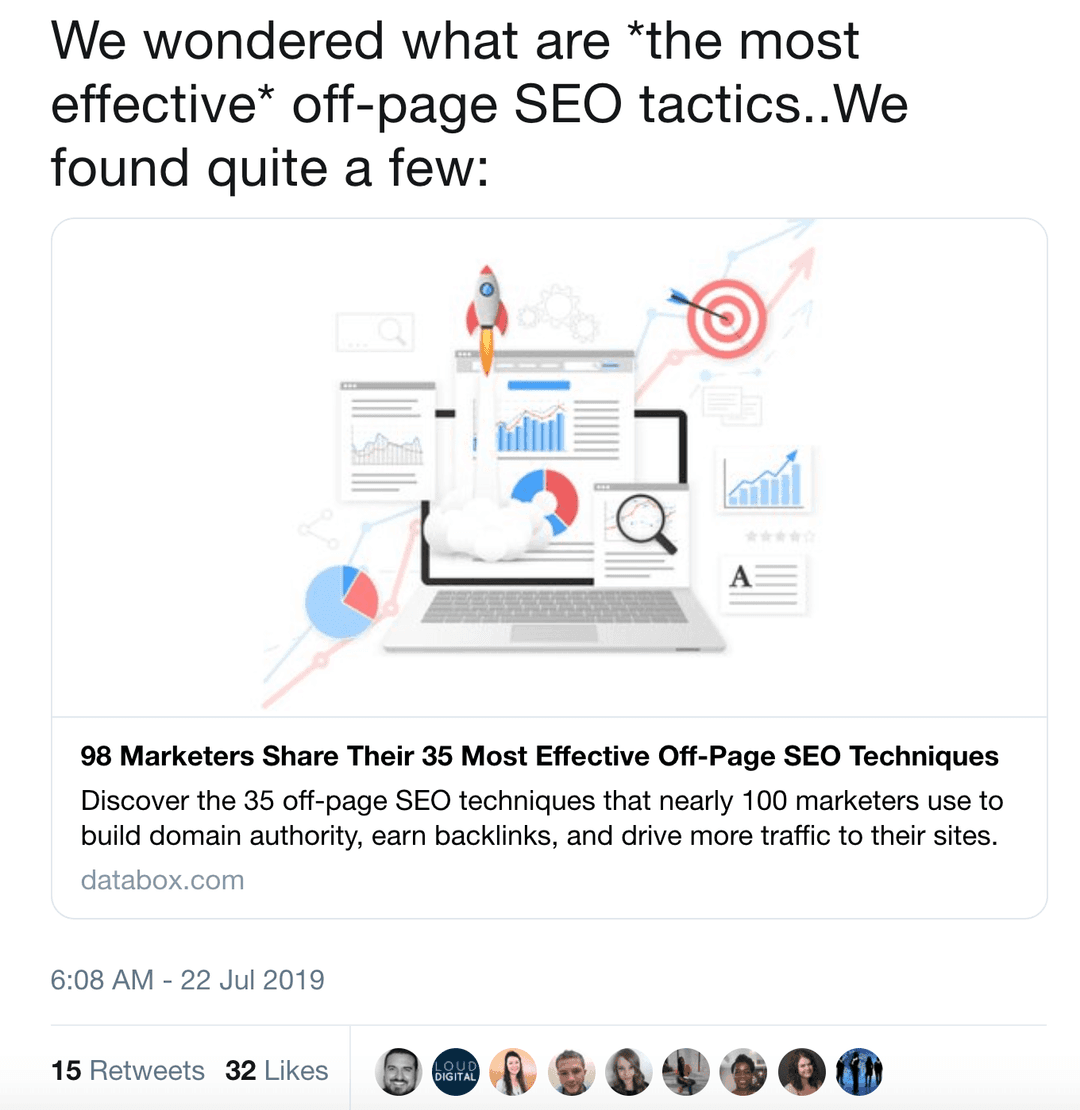The width and height of the screenshot is (1080, 1110).
Task: Click the first bearded man's avatar
Action: click(398, 1071)
